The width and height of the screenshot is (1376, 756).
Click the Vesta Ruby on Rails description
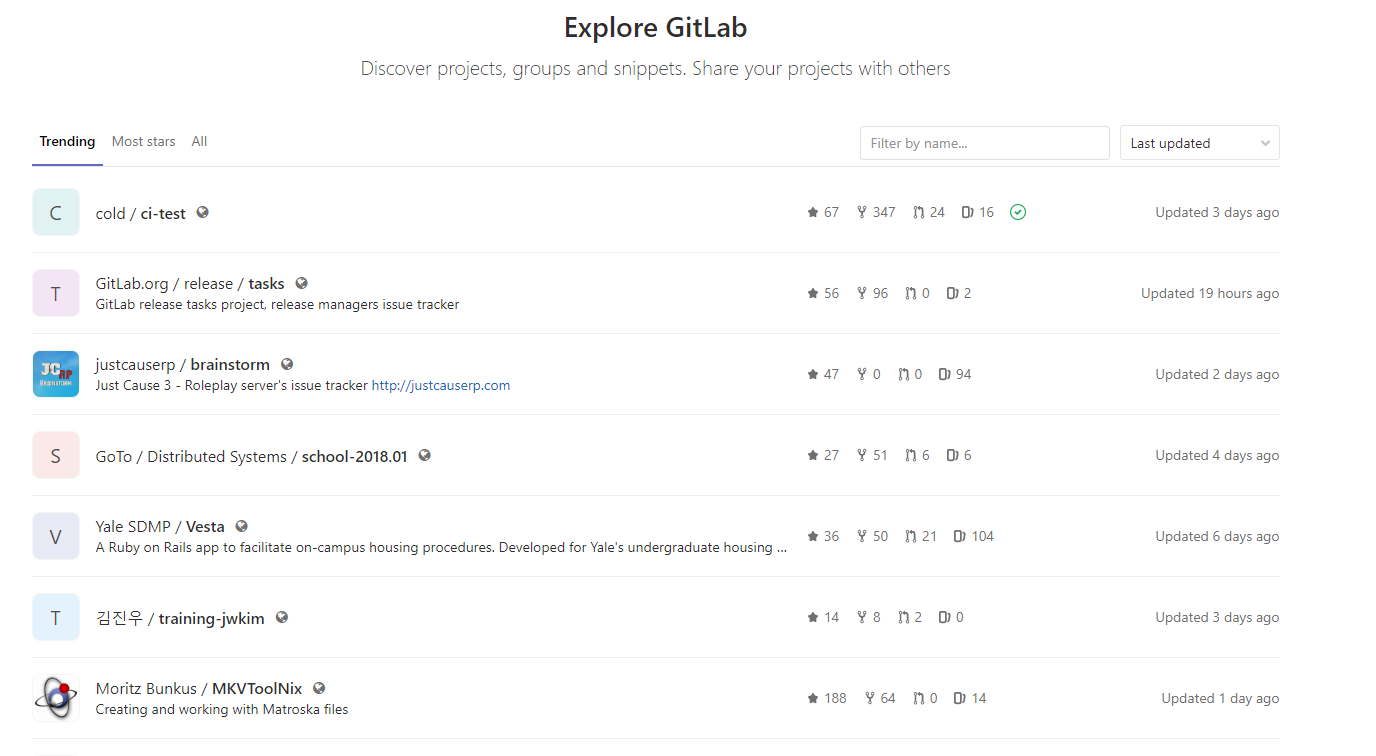441,548
